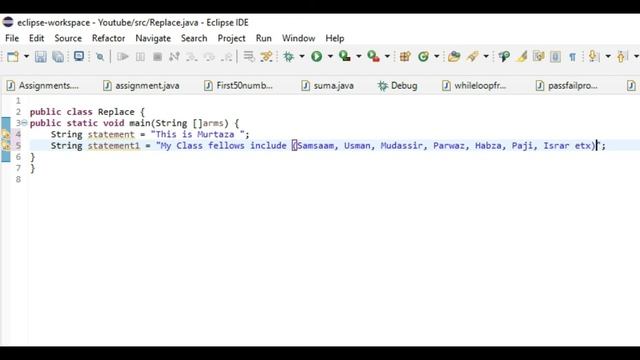Viewport: 640px width, 360px height.
Task: Open the Debug configurations dropdown arrow
Action: click(x=302, y=56)
